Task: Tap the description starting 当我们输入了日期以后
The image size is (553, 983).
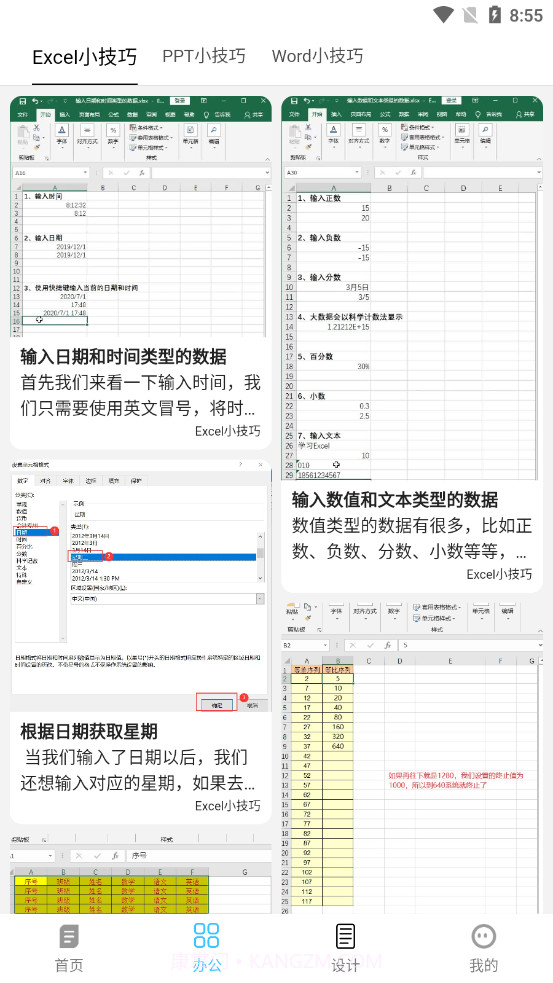Action: [139, 770]
